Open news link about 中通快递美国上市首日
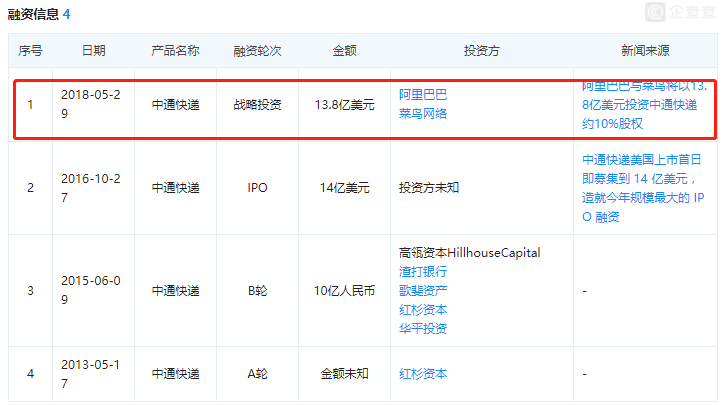The width and height of the screenshot is (725, 405). pos(643,188)
